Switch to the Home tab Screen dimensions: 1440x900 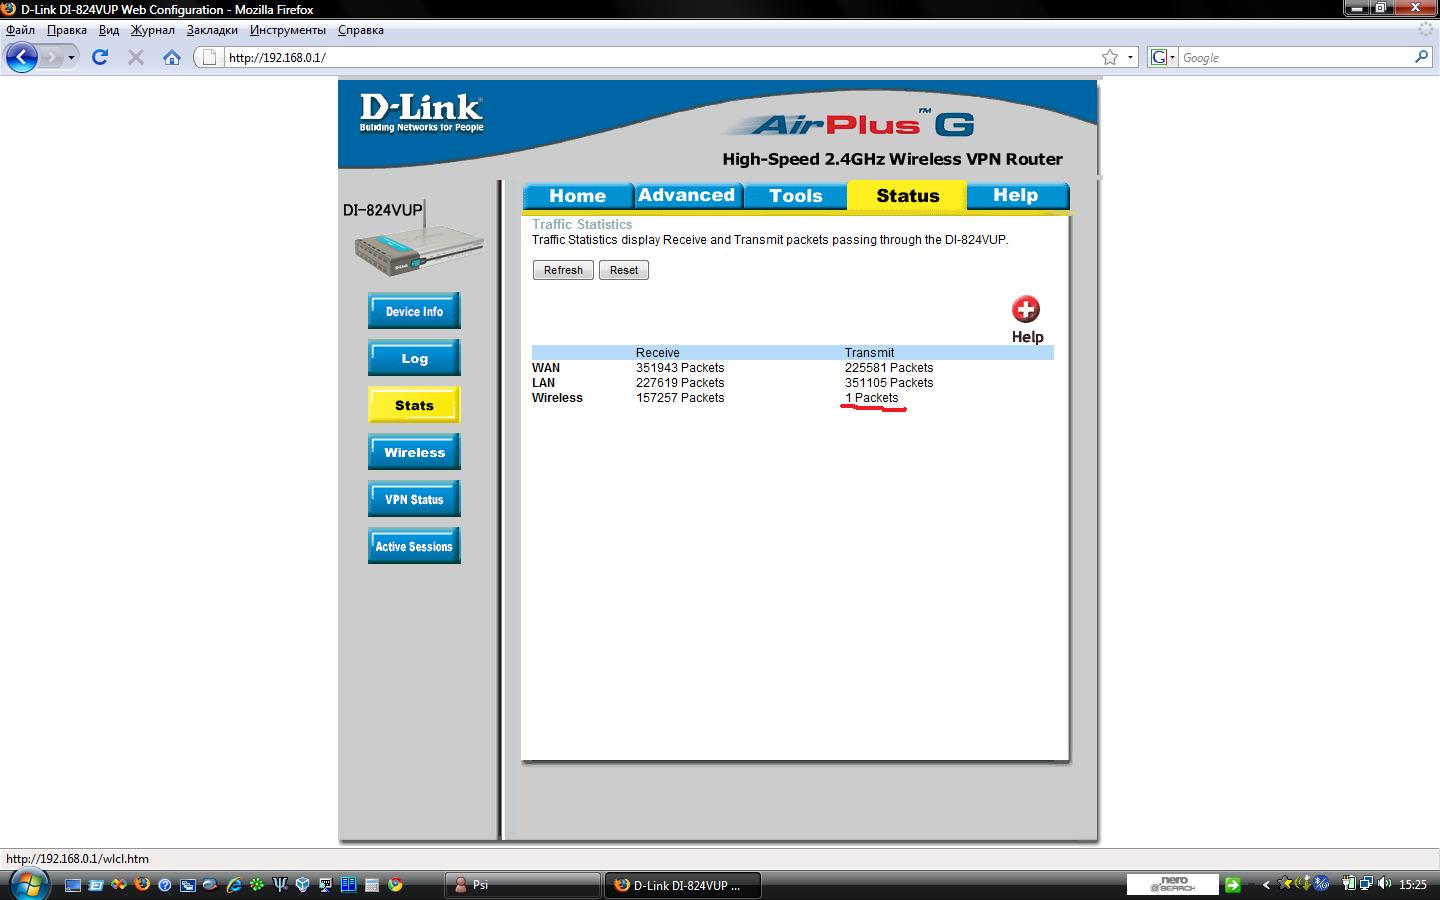578,196
